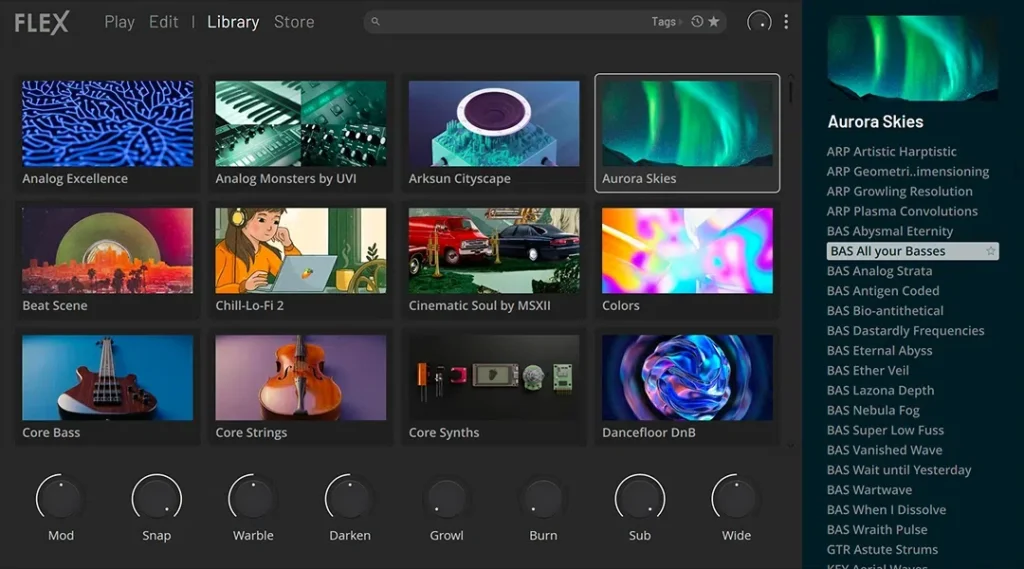
Task: Click the search magnifier icon
Action: pyautogui.click(x=376, y=22)
